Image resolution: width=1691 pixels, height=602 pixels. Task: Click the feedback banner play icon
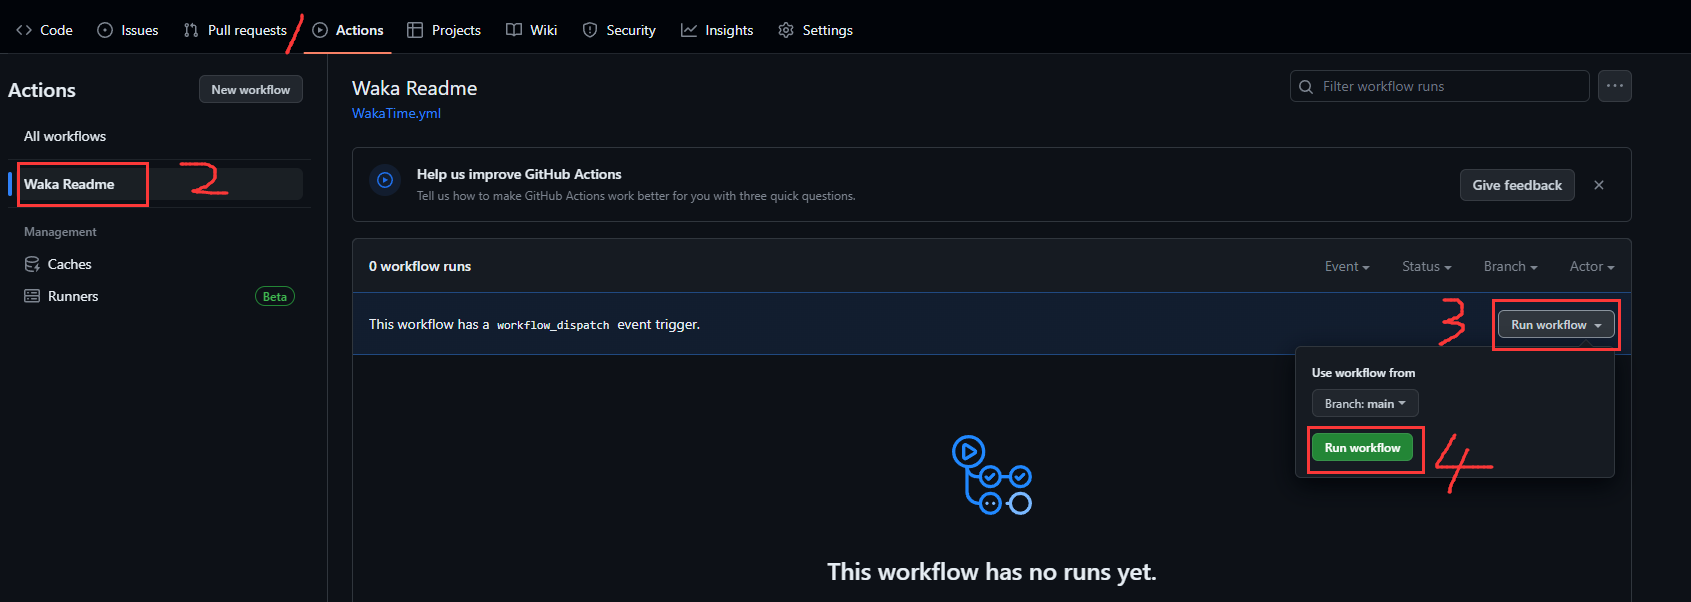click(385, 181)
